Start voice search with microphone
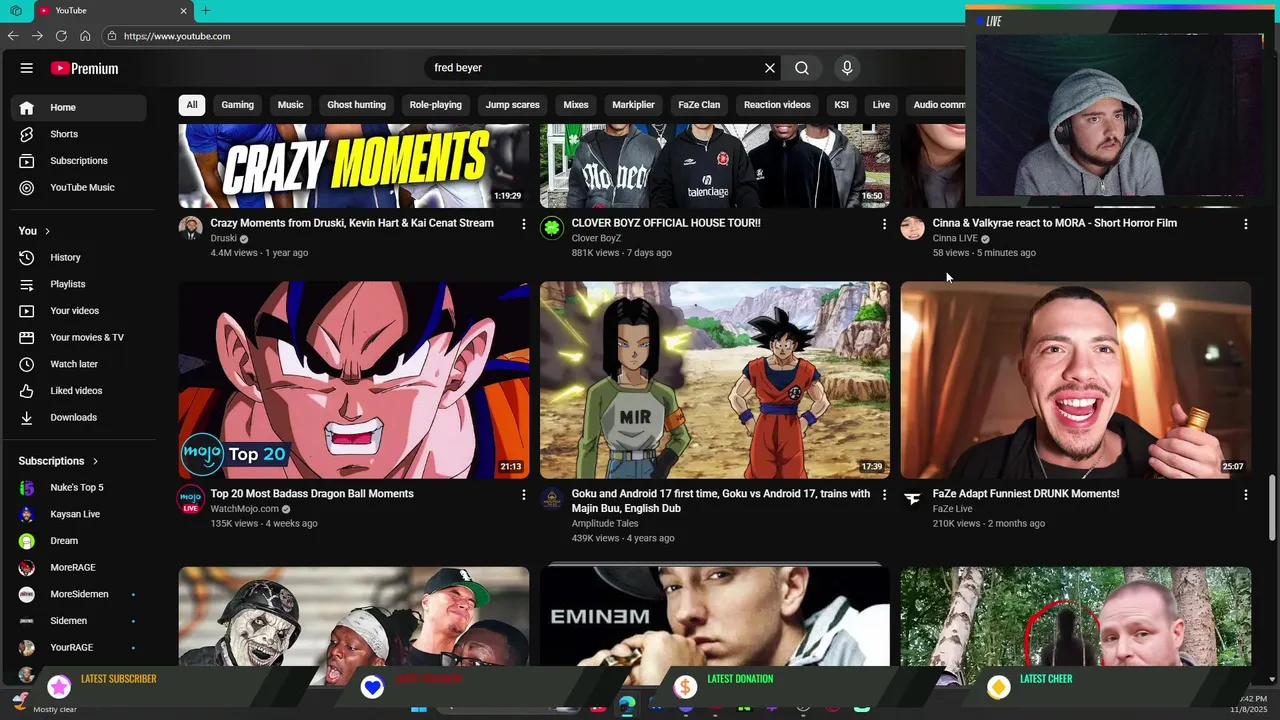Image resolution: width=1280 pixels, height=720 pixels. pos(847,68)
